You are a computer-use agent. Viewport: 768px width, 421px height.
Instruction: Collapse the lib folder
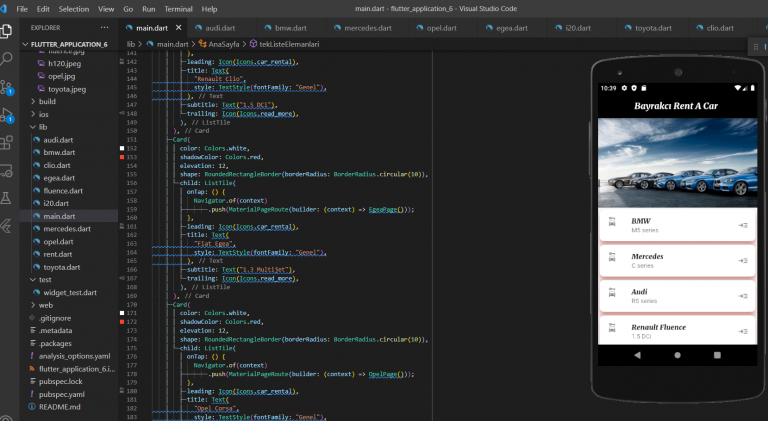pyautogui.click(x=43, y=127)
